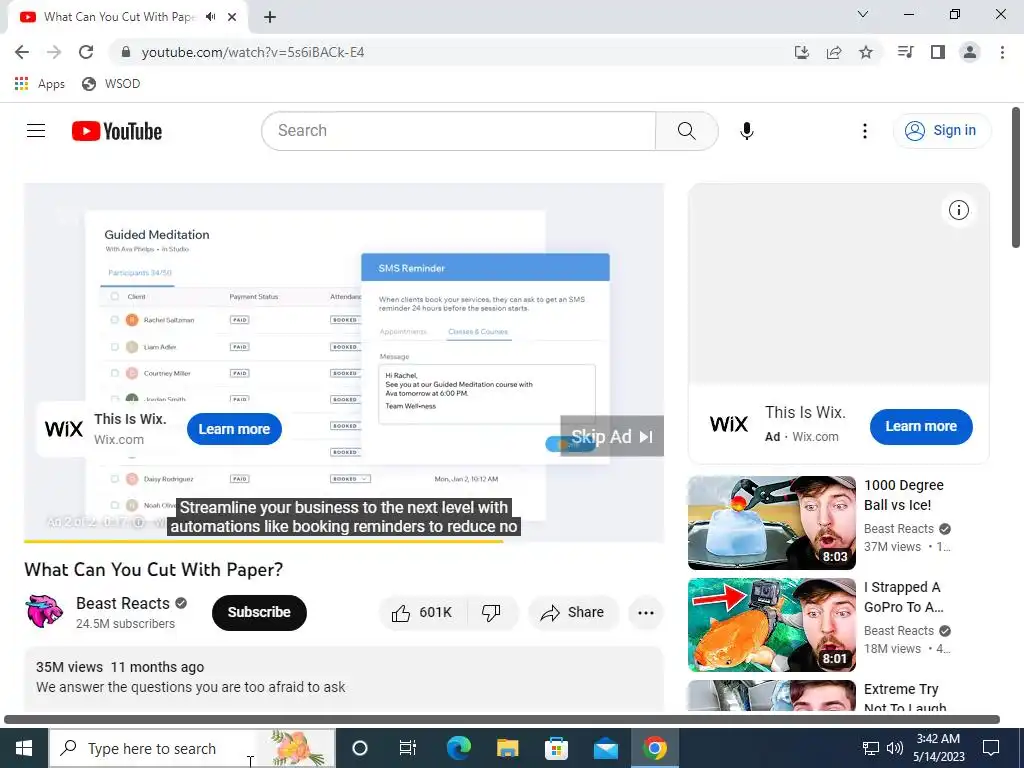Viewport: 1024px width, 768px height.
Task: Search with your voice microphone icon
Action: (x=746, y=131)
